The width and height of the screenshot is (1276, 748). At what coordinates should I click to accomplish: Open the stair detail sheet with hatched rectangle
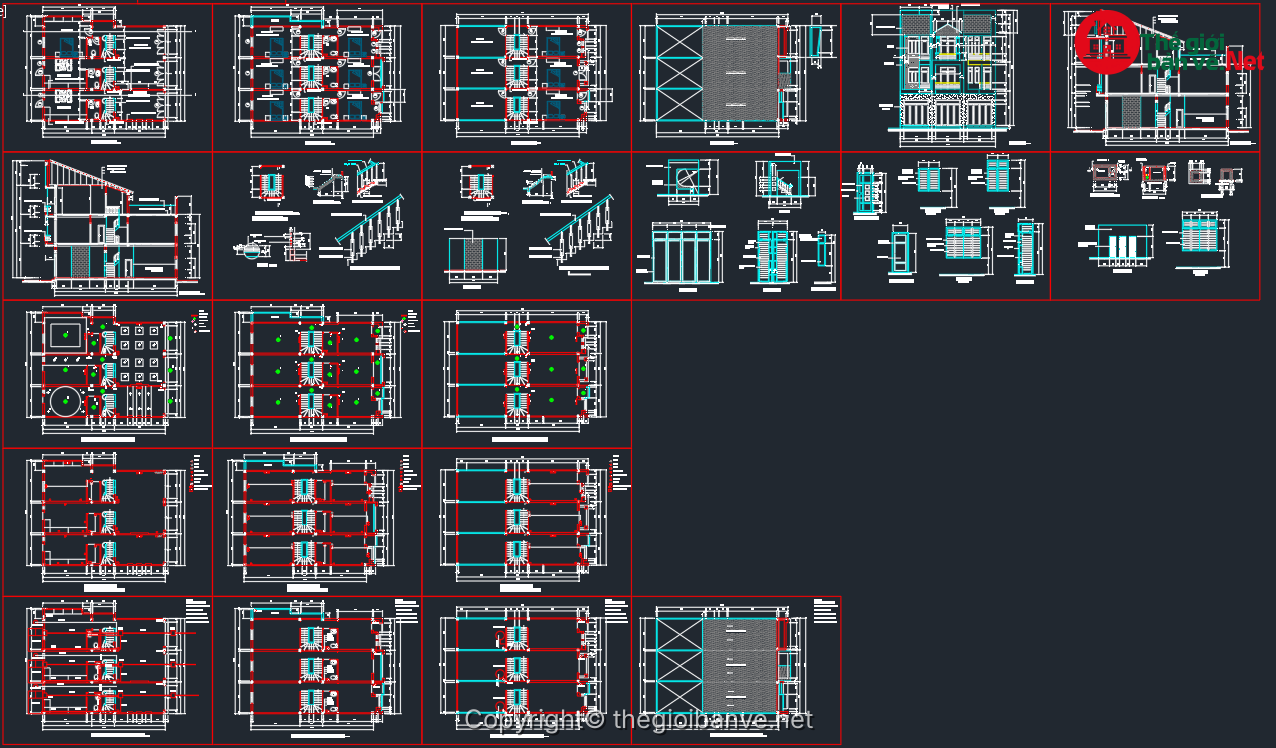click(x=526, y=226)
